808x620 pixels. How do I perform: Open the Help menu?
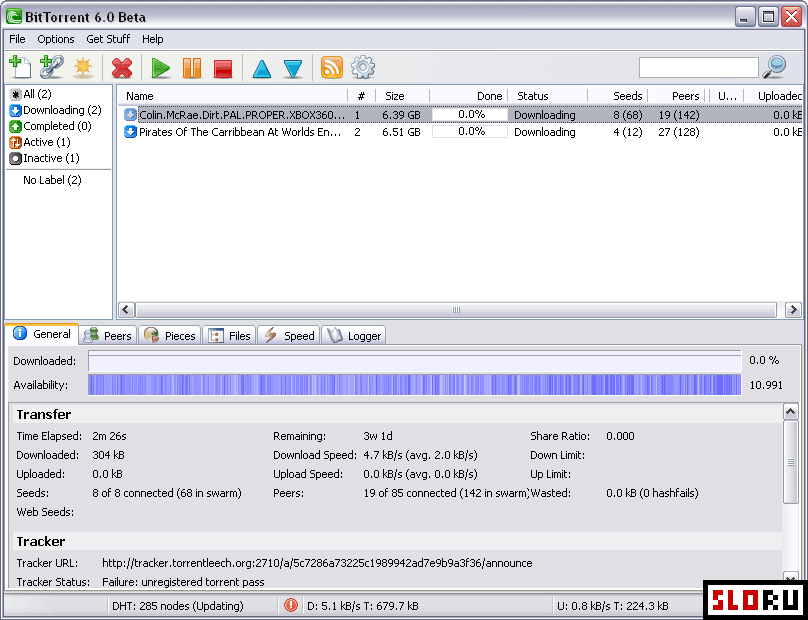coord(153,39)
